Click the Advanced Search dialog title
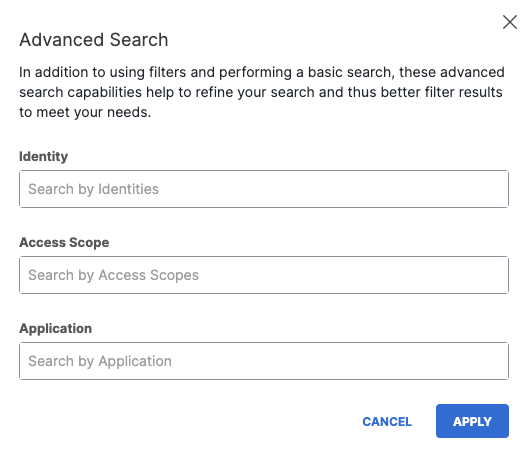Screen dimensions: 531x455 (94, 40)
